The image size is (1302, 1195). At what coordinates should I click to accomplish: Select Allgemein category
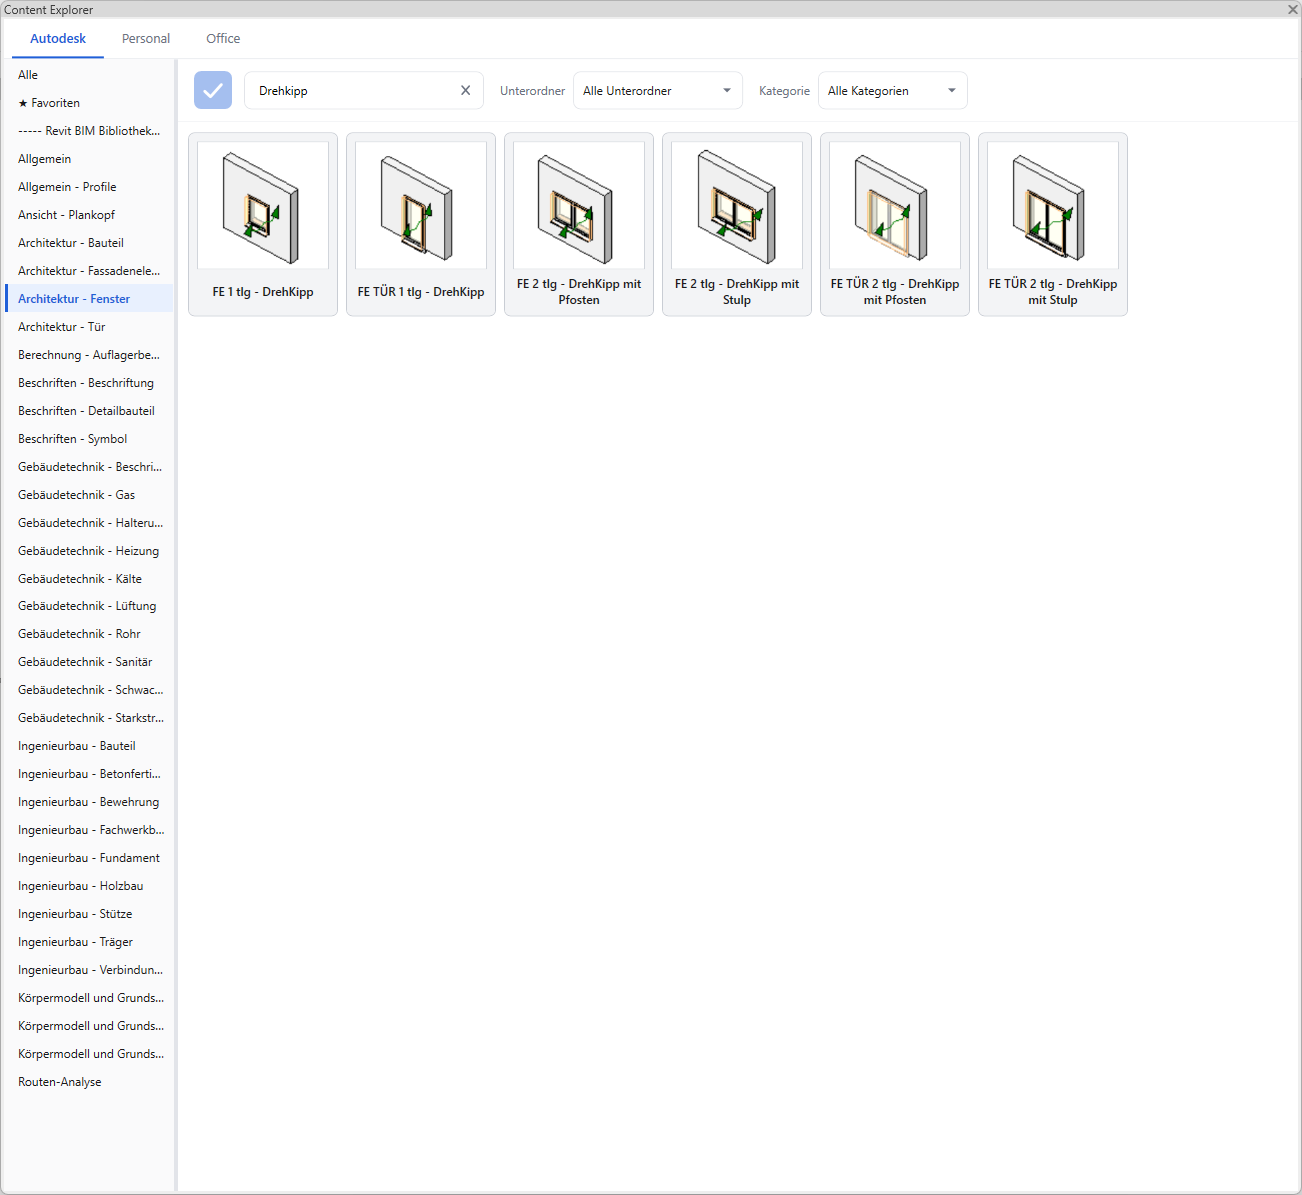click(89, 159)
